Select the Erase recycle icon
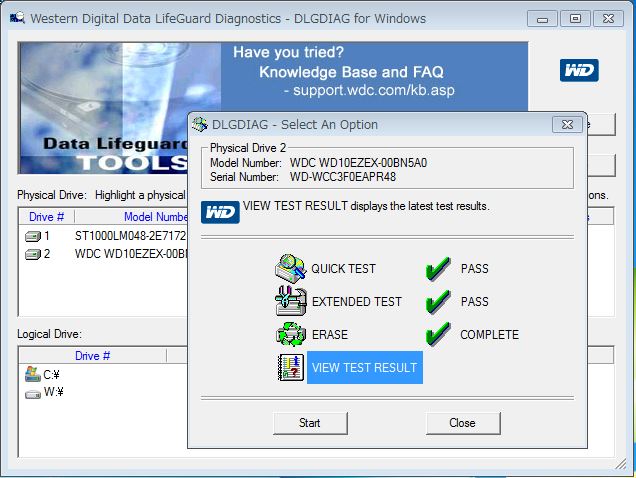This screenshot has height=478, width=636. [290, 334]
